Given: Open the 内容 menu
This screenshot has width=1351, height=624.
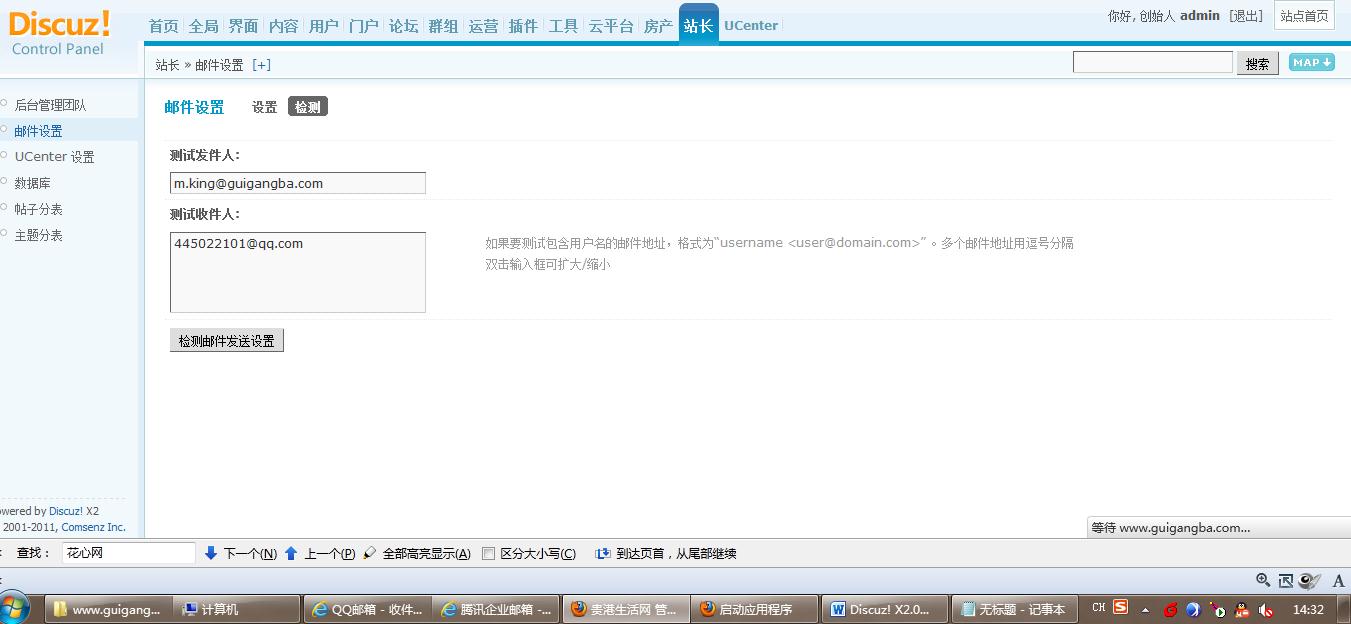Looking at the screenshot, I should coord(283,26).
